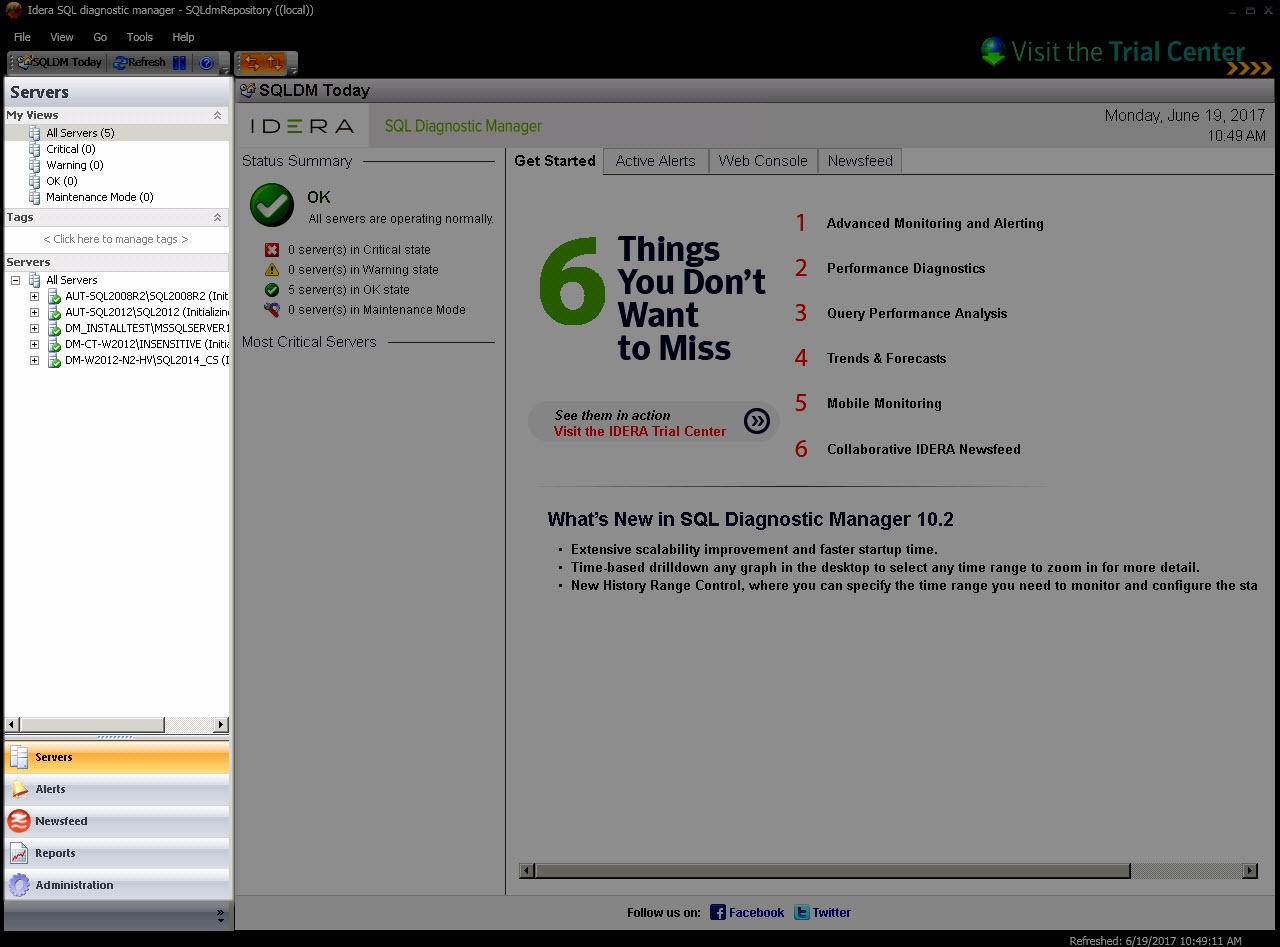
Task: Open help via blue question mark icon
Action: pos(206,62)
